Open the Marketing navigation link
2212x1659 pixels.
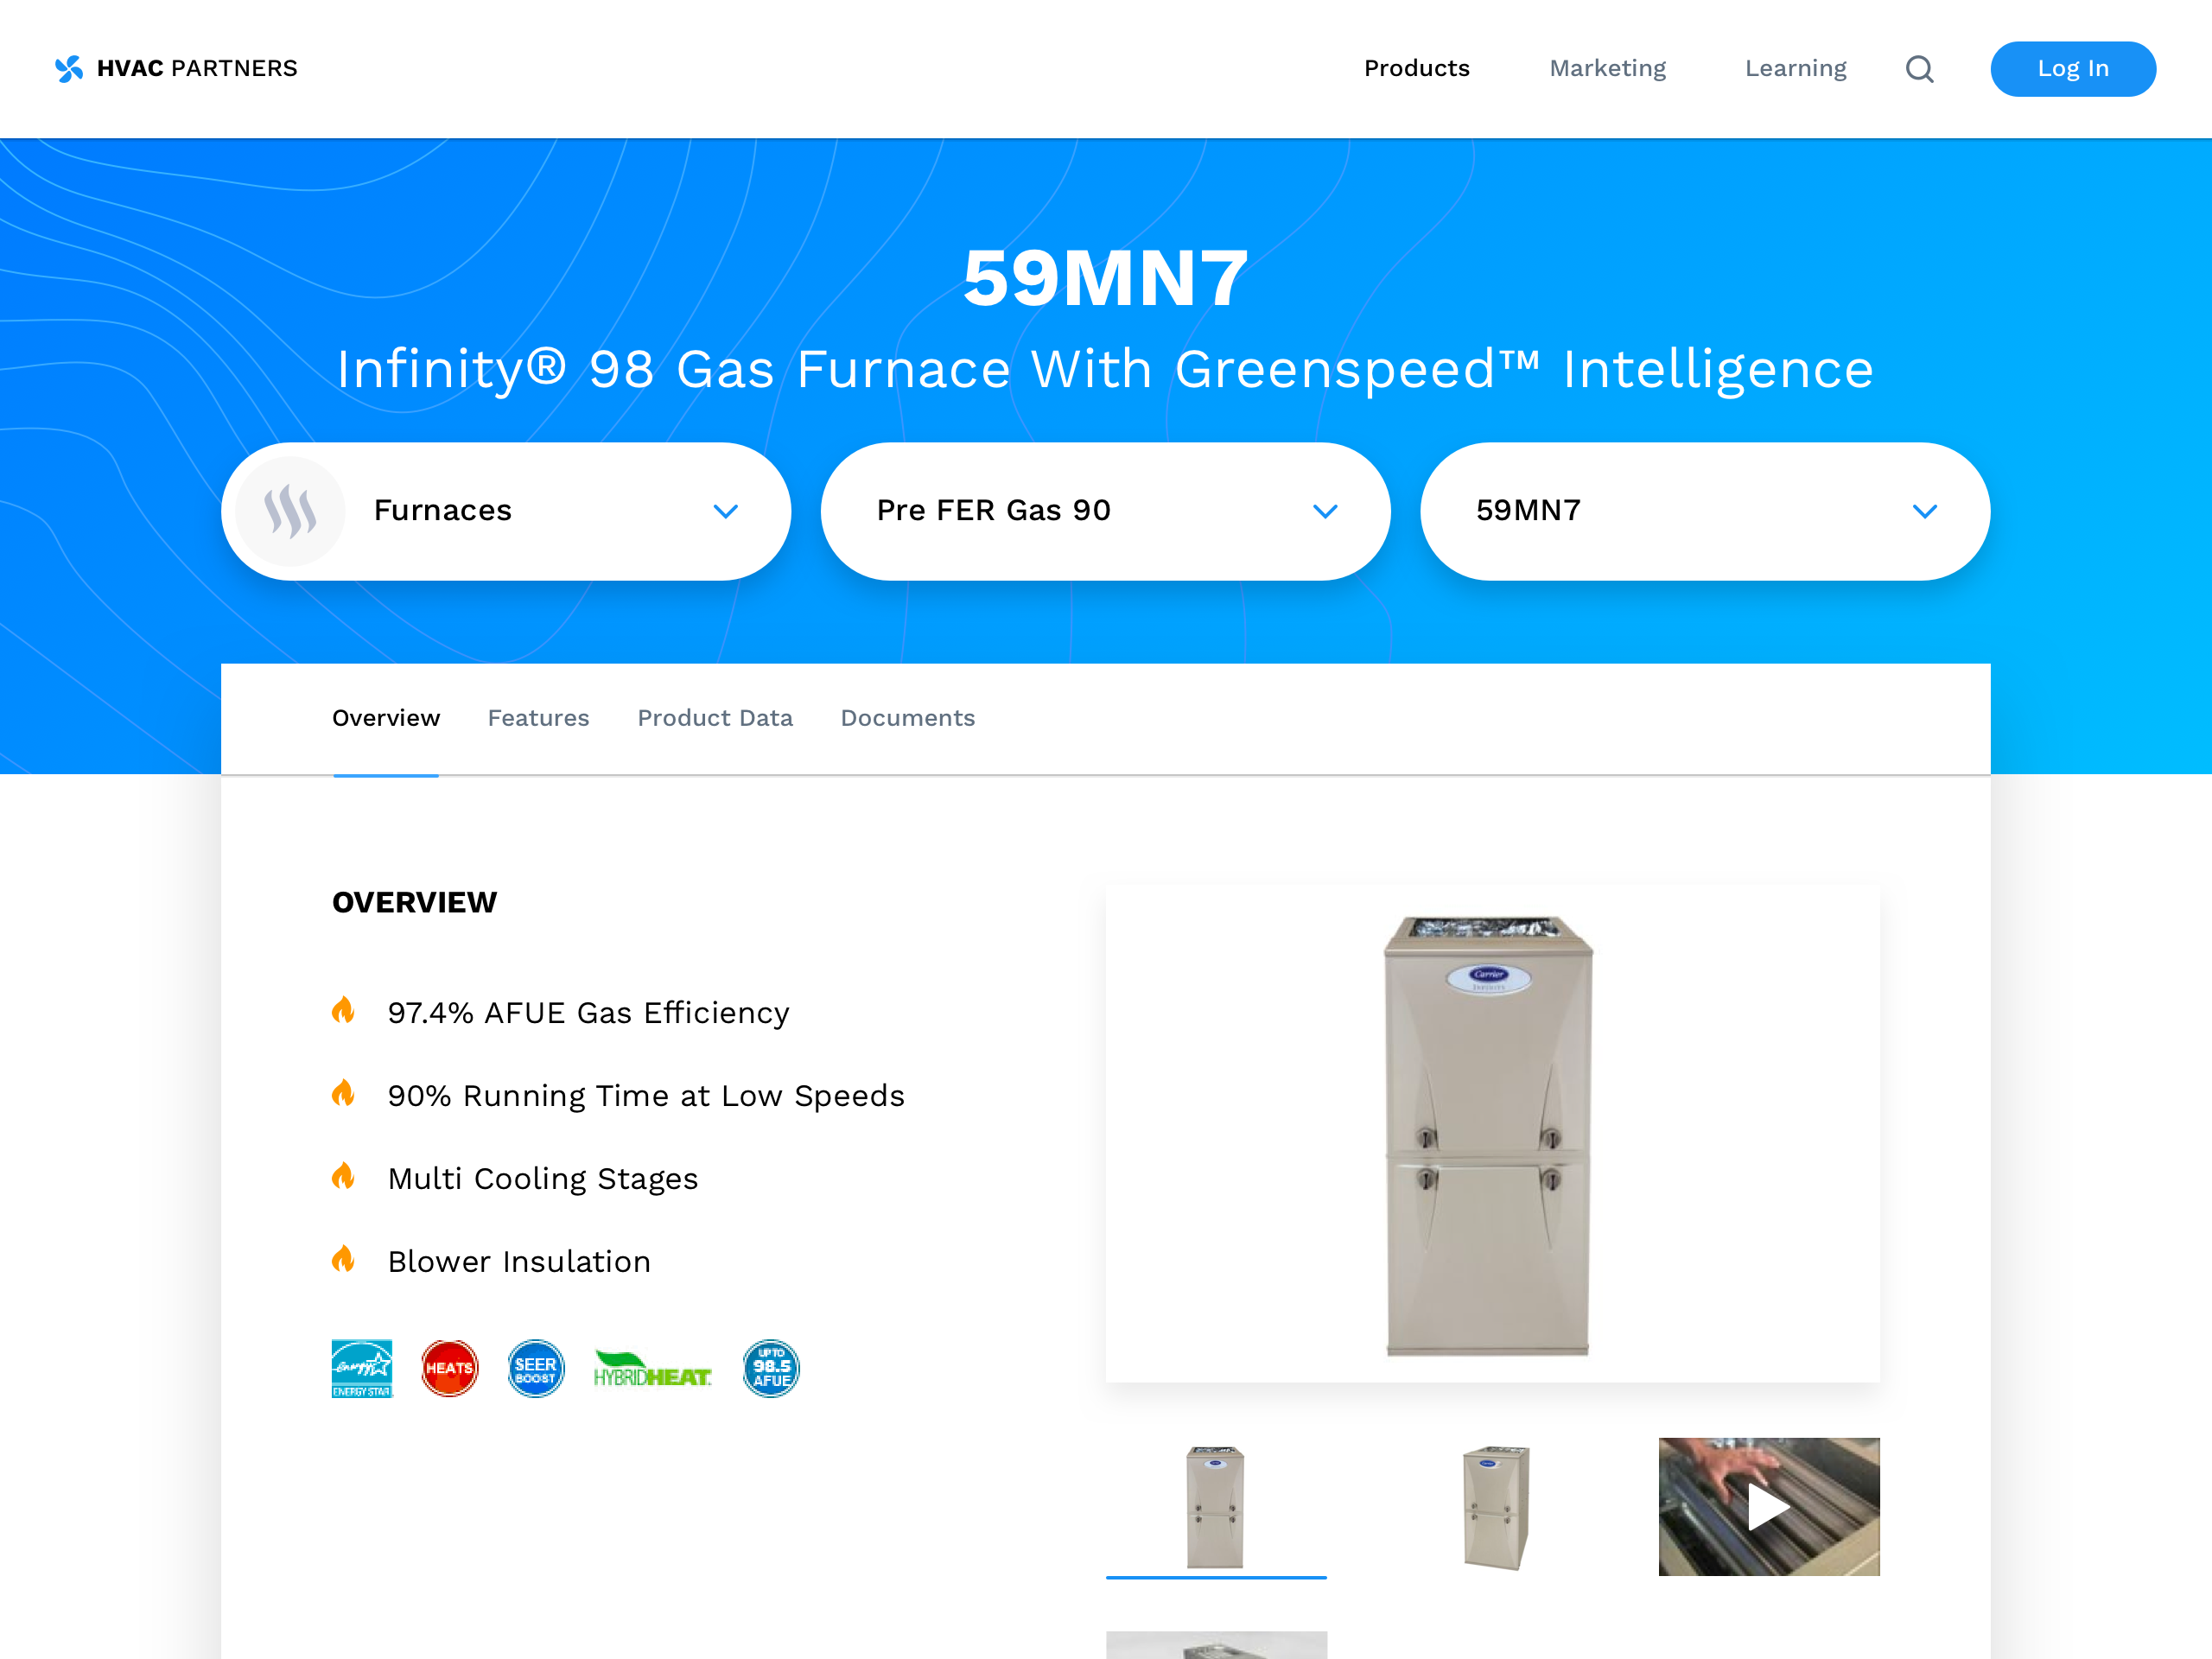(1607, 68)
